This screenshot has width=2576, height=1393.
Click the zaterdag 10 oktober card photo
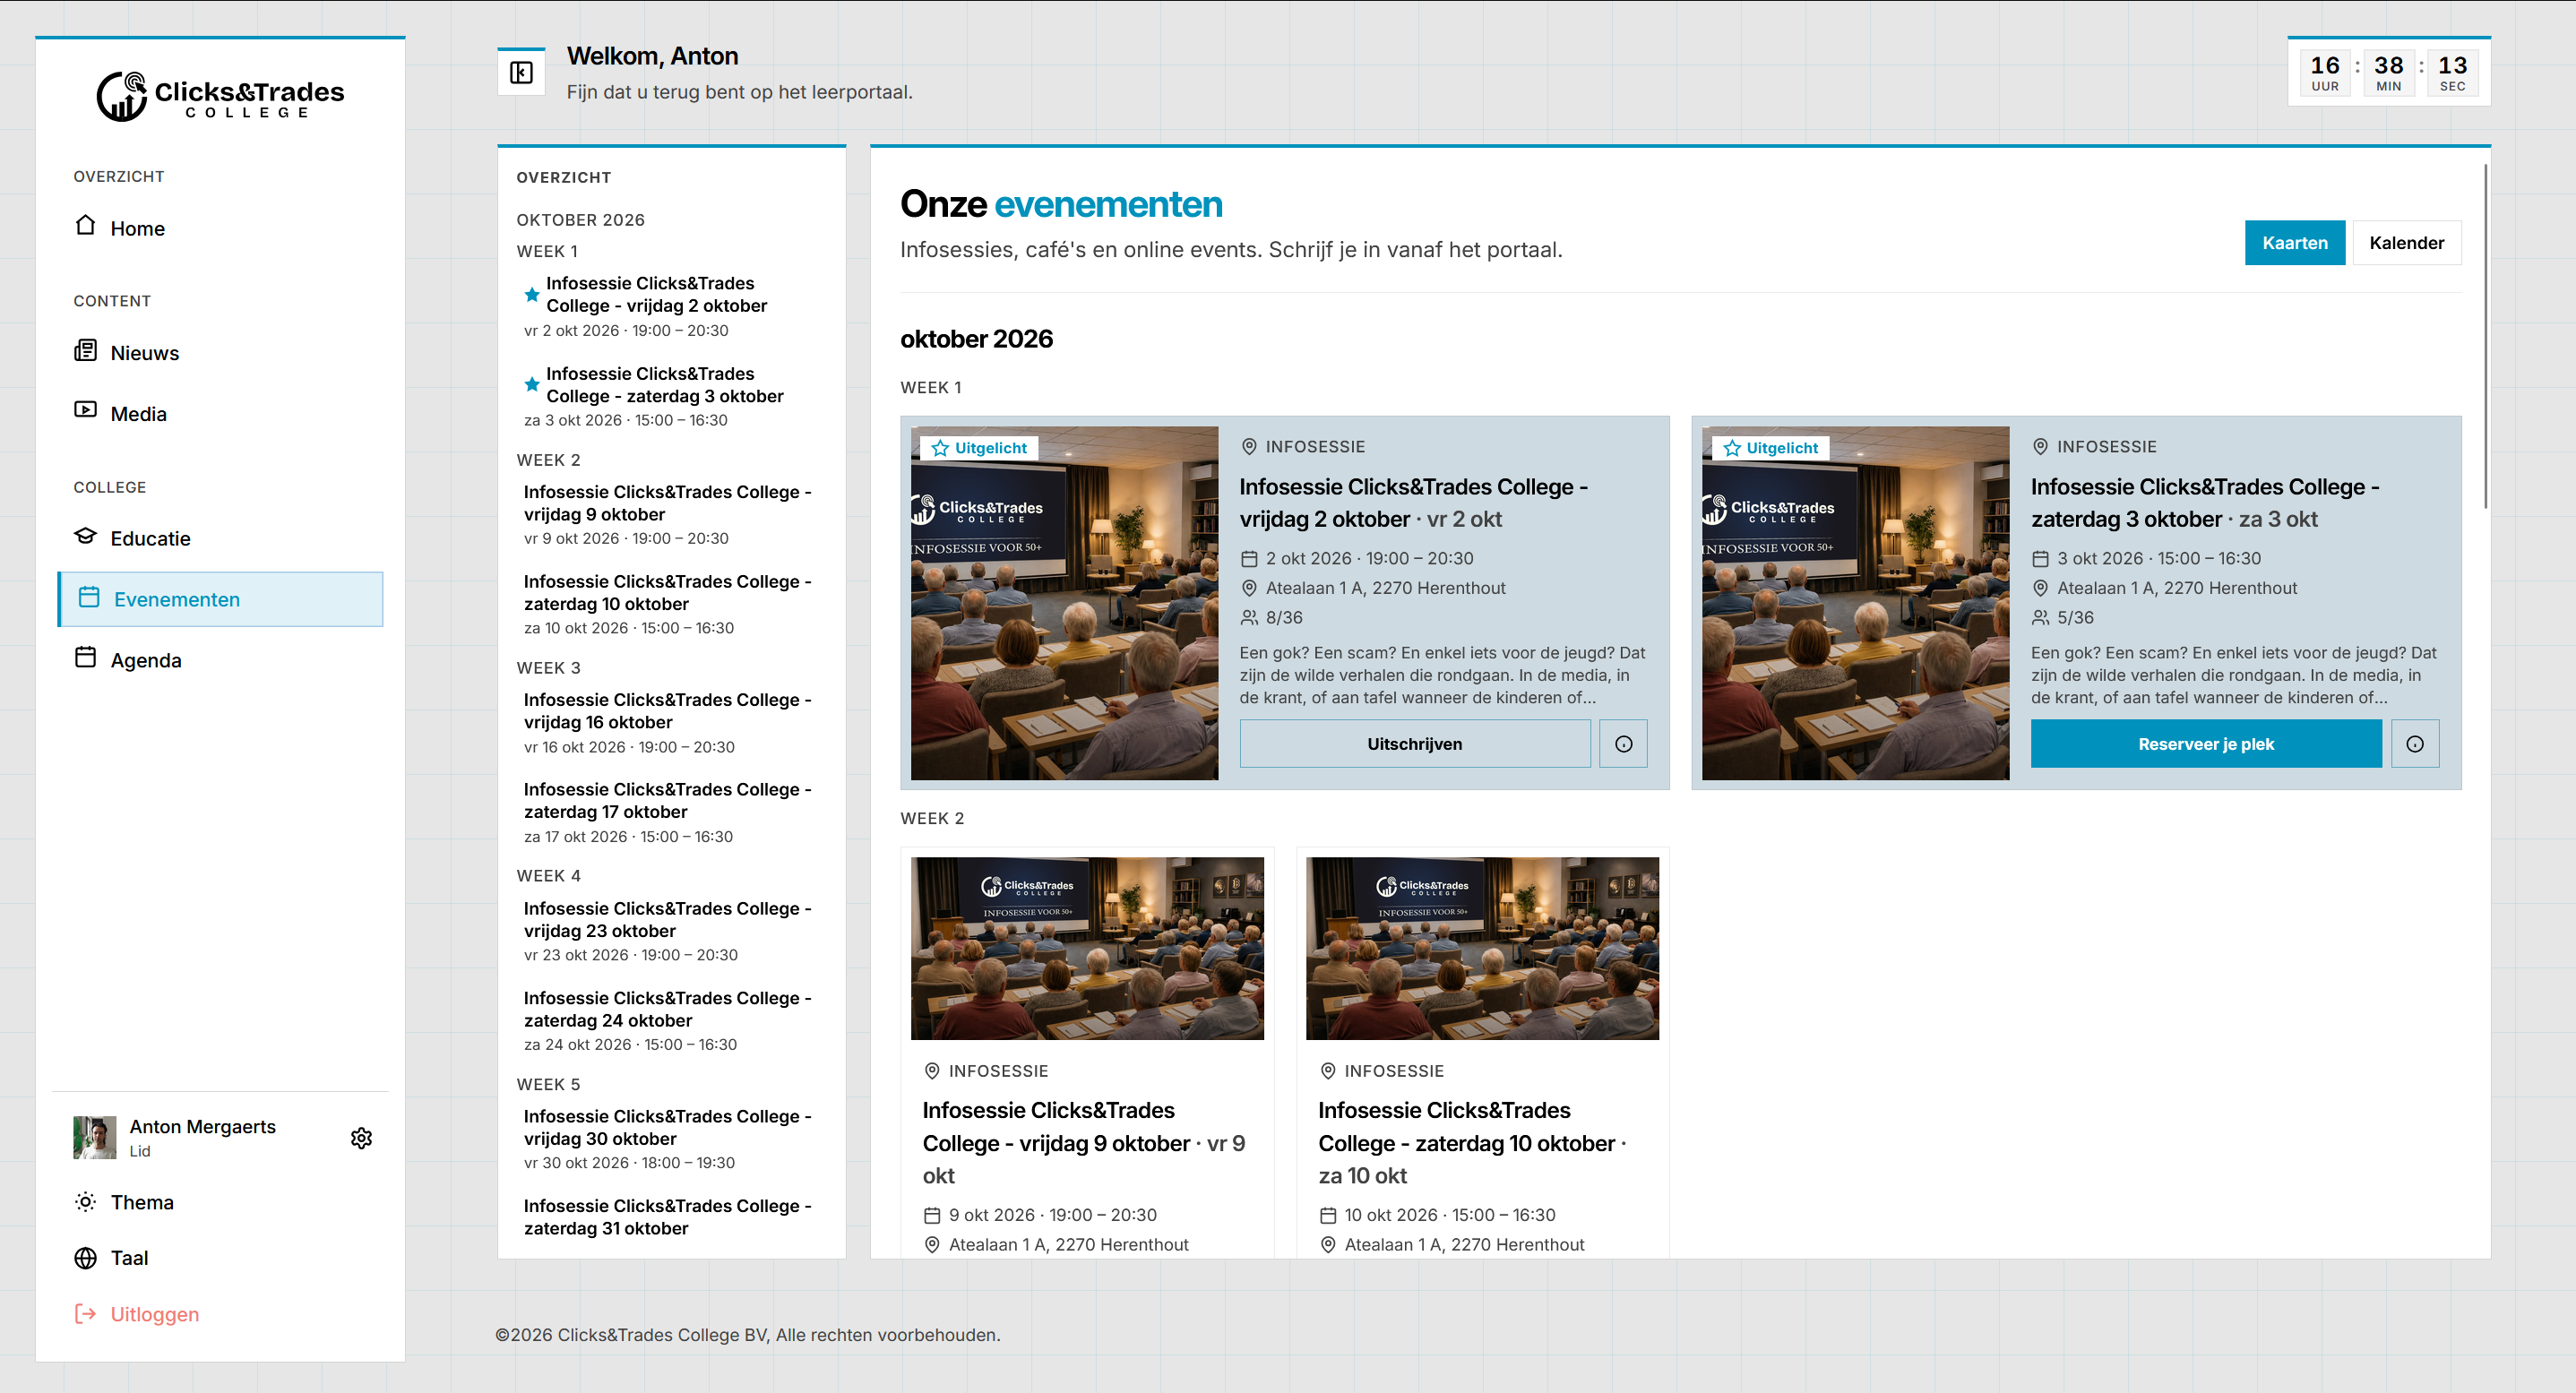pyautogui.click(x=1482, y=948)
